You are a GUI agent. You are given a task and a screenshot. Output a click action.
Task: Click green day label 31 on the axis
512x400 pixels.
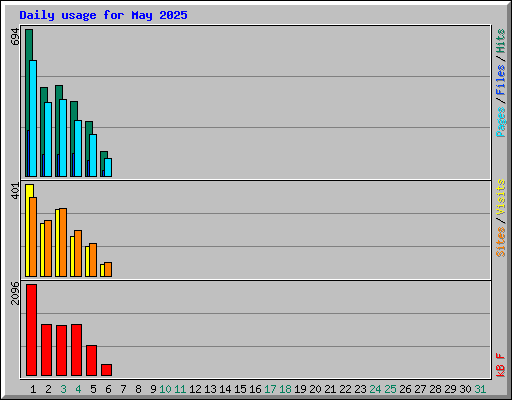pyautogui.click(x=480, y=389)
